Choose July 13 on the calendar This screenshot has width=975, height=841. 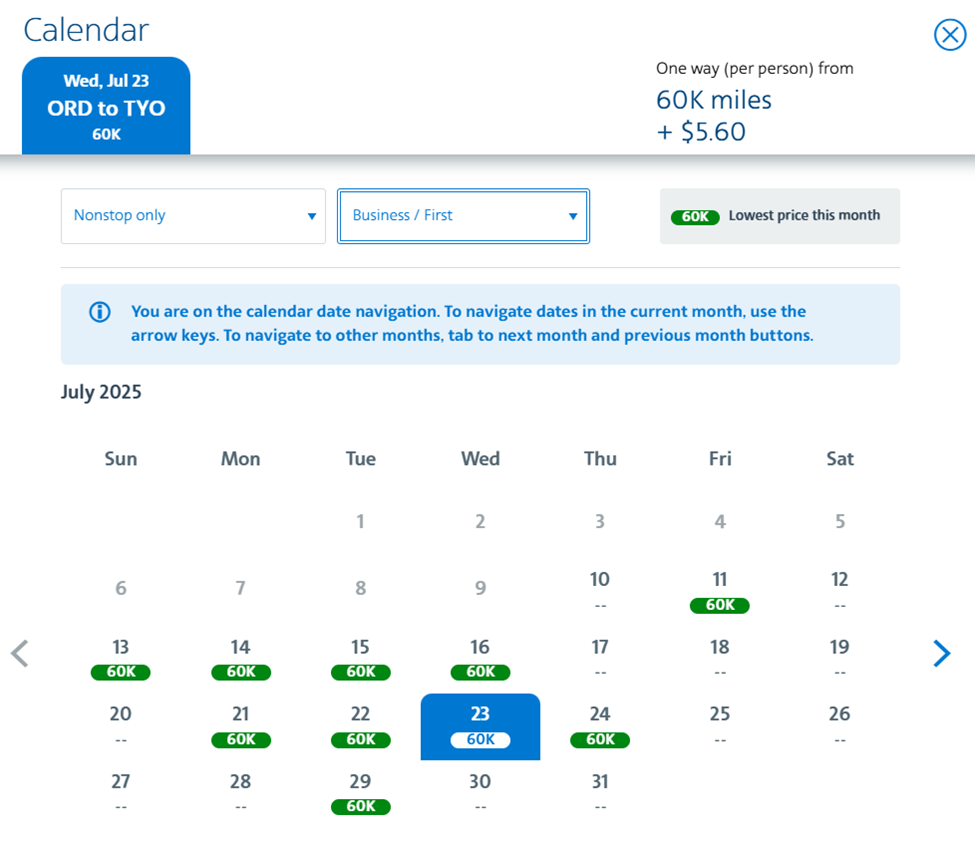click(121, 658)
